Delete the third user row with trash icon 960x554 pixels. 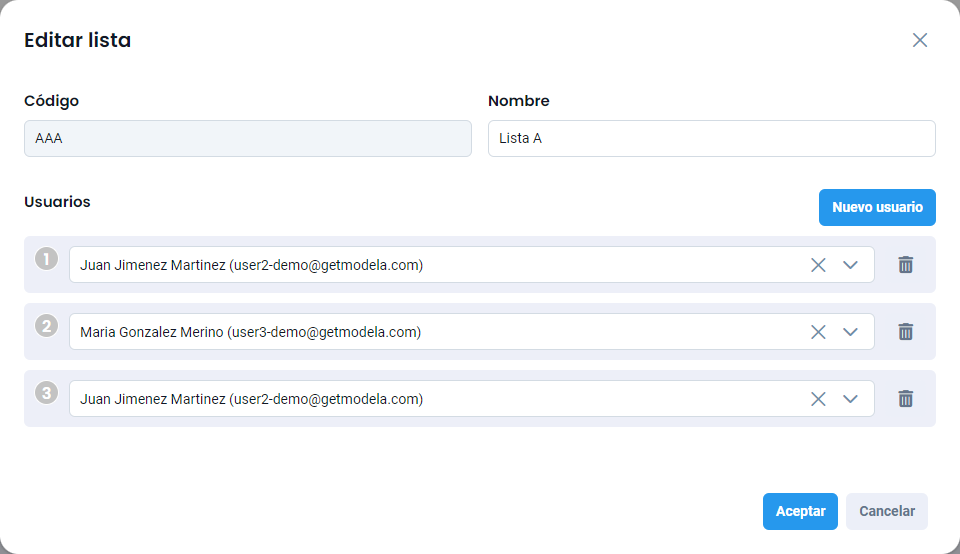(x=905, y=399)
